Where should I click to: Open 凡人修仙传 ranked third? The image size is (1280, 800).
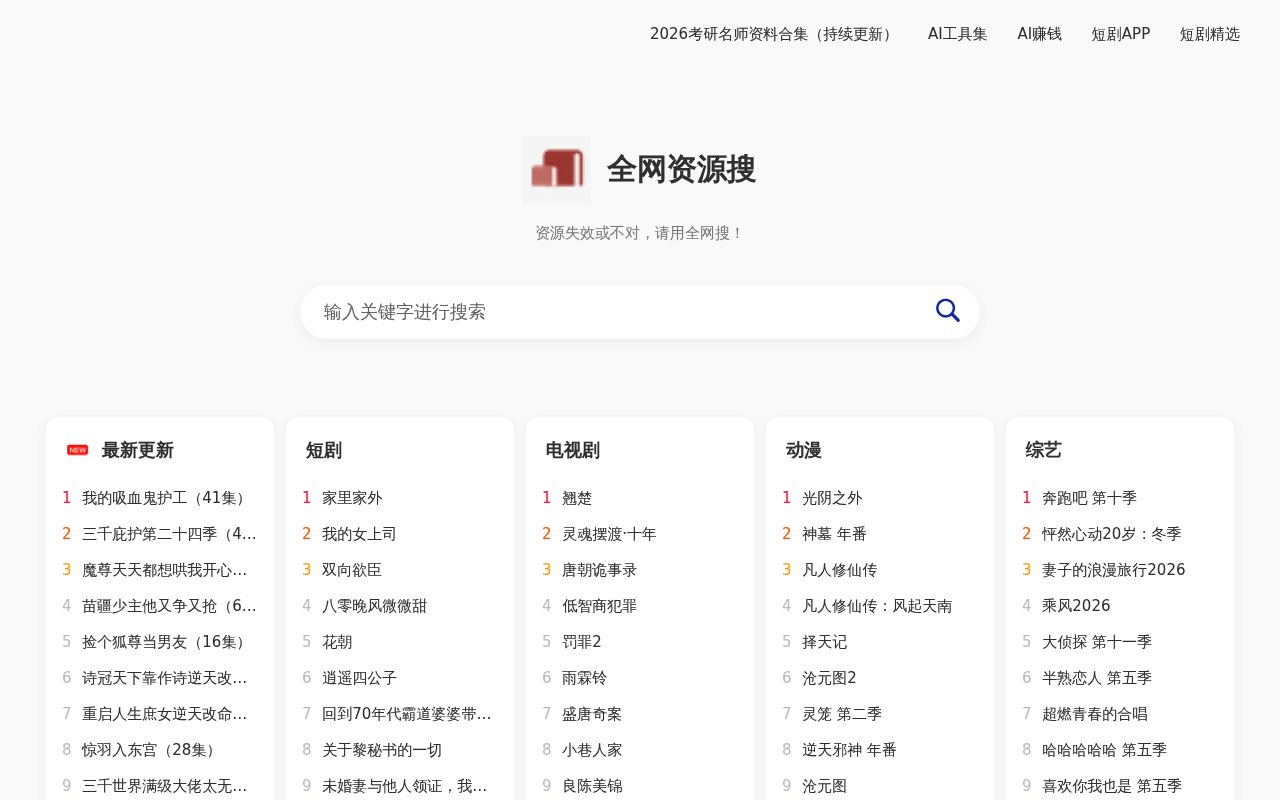[839, 570]
